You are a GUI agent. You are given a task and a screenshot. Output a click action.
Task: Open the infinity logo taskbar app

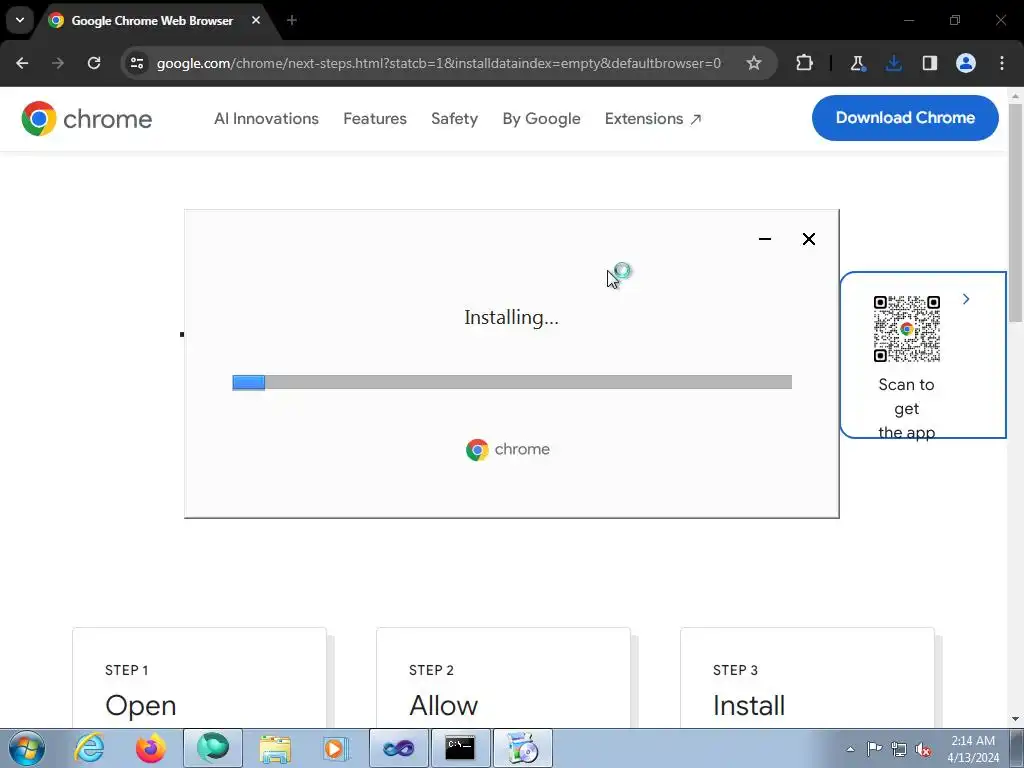tap(398, 748)
